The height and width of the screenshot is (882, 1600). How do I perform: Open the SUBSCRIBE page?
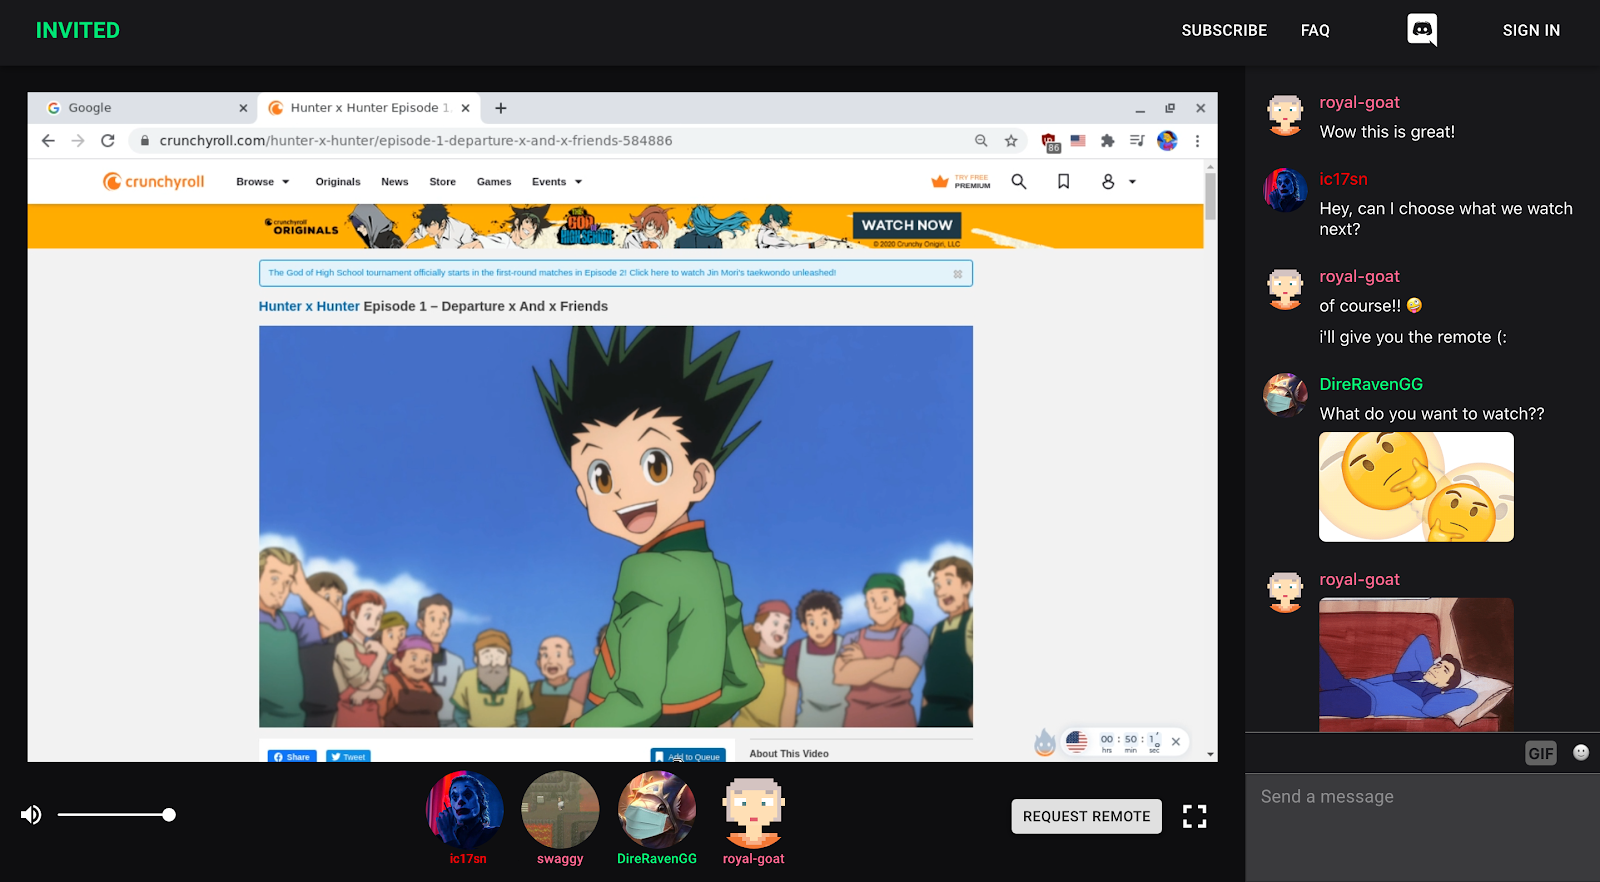pos(1224,30)
